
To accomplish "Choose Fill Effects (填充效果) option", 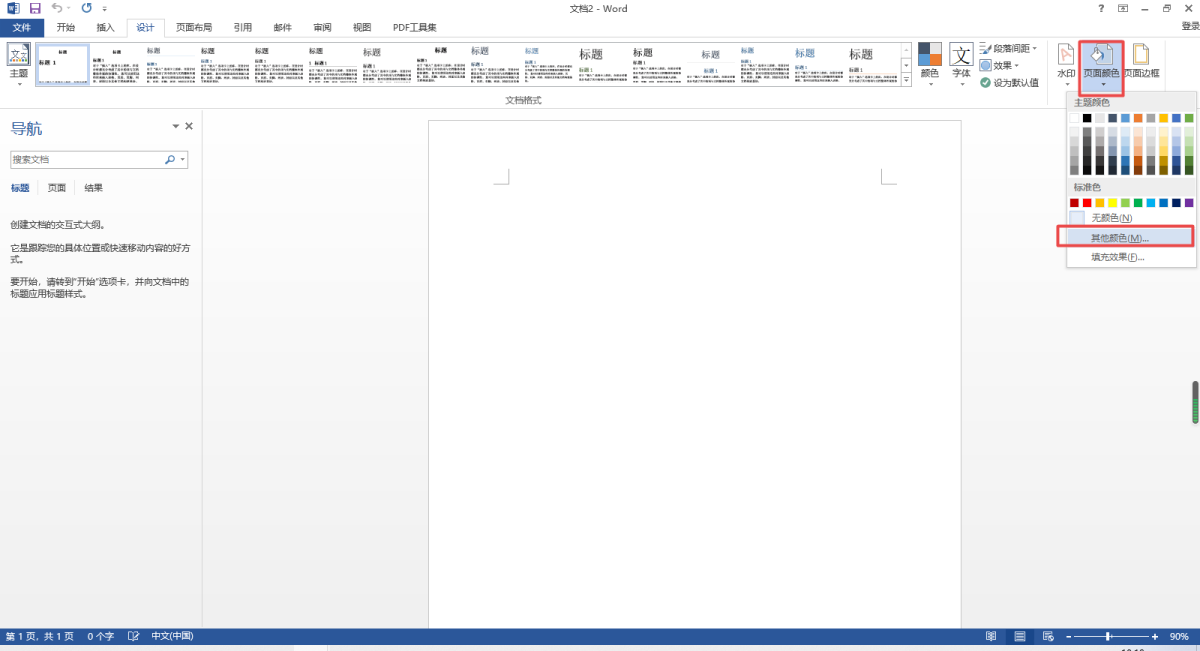I will coord(1131,257).
